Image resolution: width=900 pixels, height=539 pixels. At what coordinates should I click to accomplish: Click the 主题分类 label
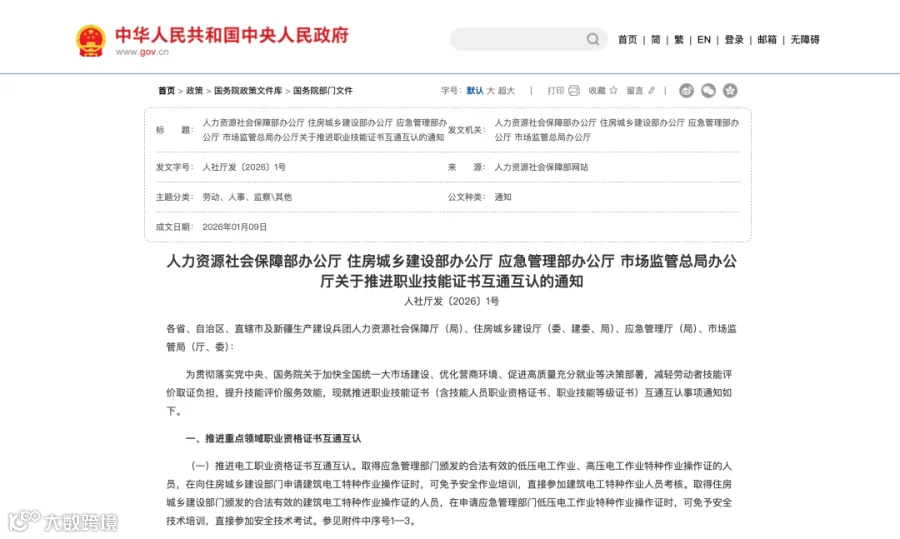174,197
